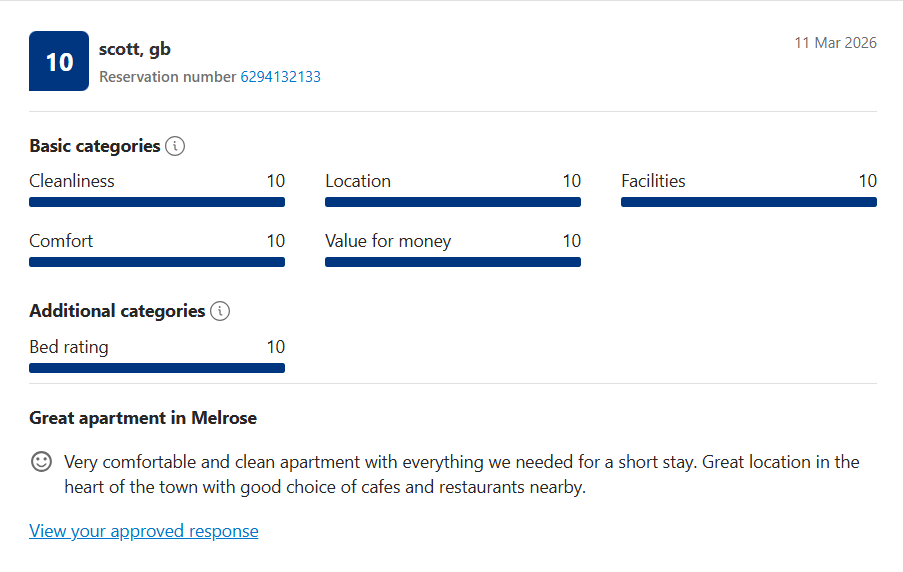The height and width of the screenshot is (572, 903).
Task: Click the info icon beside Additional categories
Action: 220,311
